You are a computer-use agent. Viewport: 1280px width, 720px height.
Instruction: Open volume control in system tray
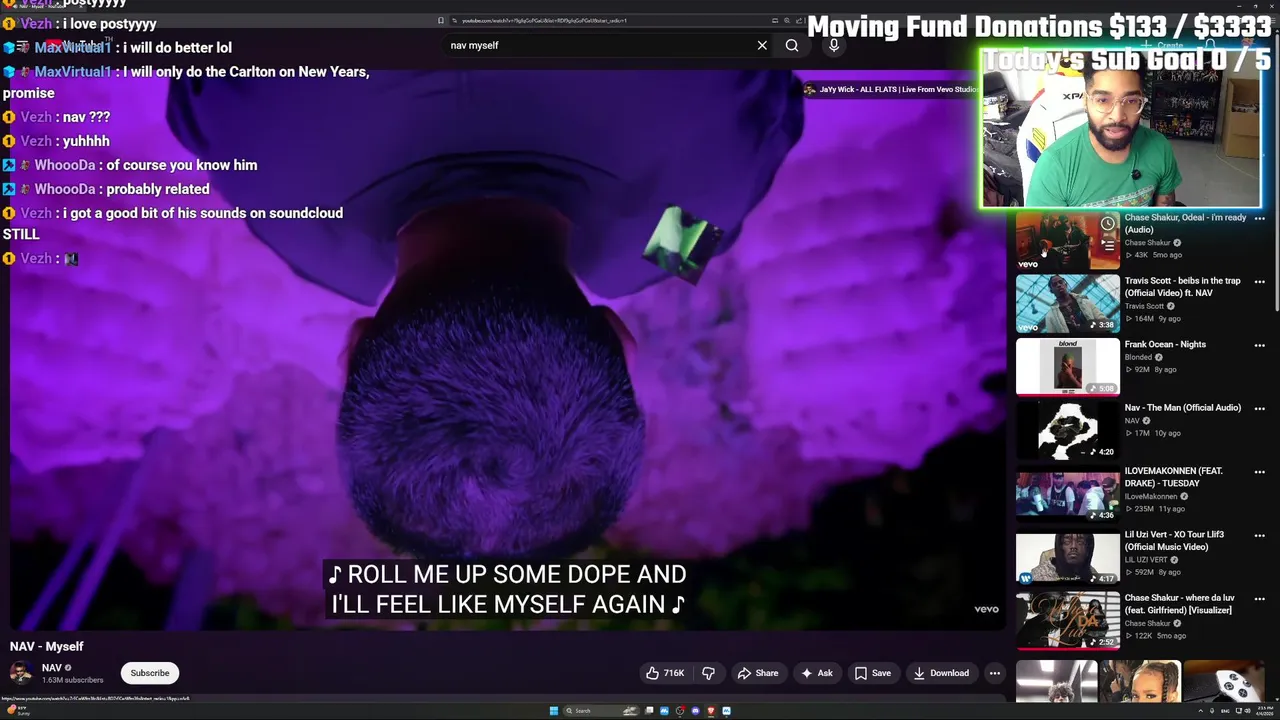point(1248,711)
